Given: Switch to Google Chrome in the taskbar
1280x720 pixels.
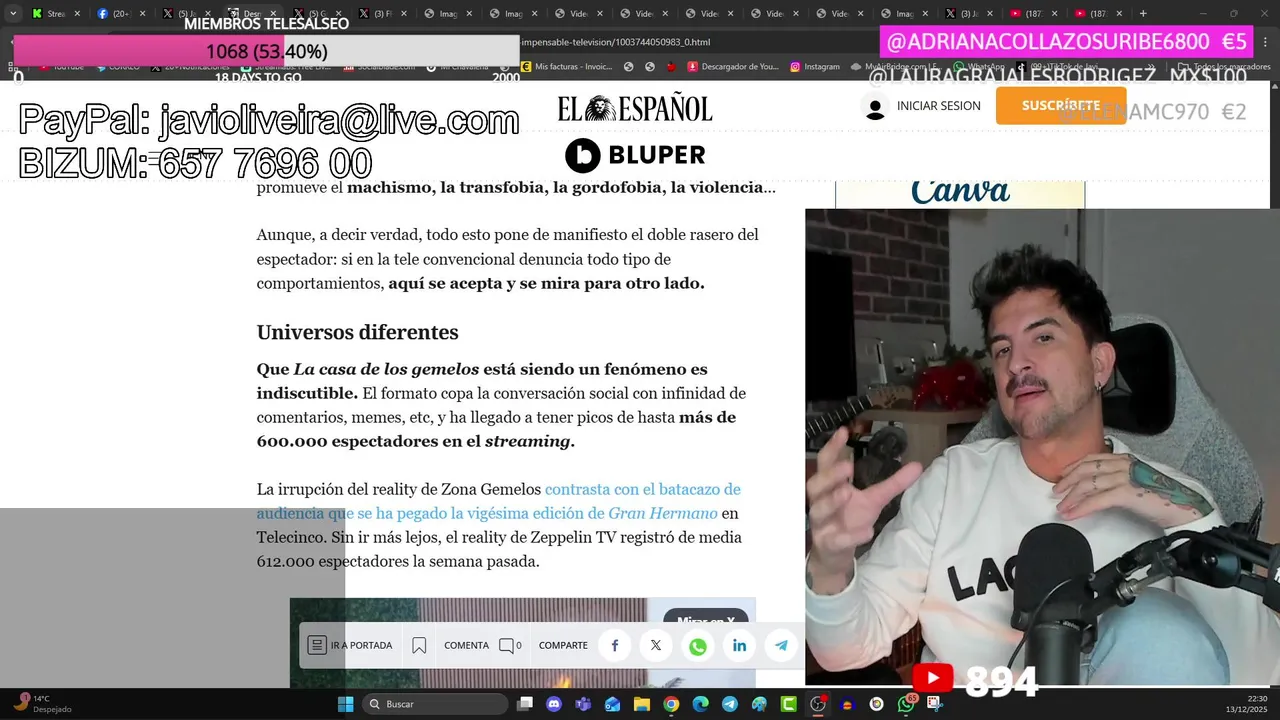Looking at the screenshot, I should tap(671, 704).
